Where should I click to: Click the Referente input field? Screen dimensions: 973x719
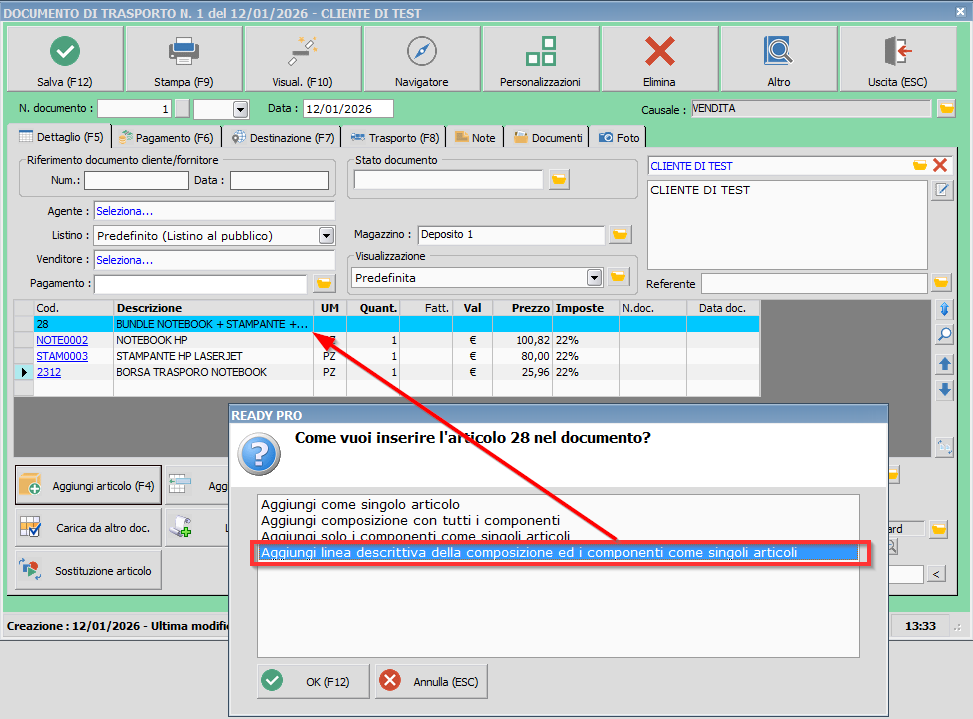coord(814,284)
